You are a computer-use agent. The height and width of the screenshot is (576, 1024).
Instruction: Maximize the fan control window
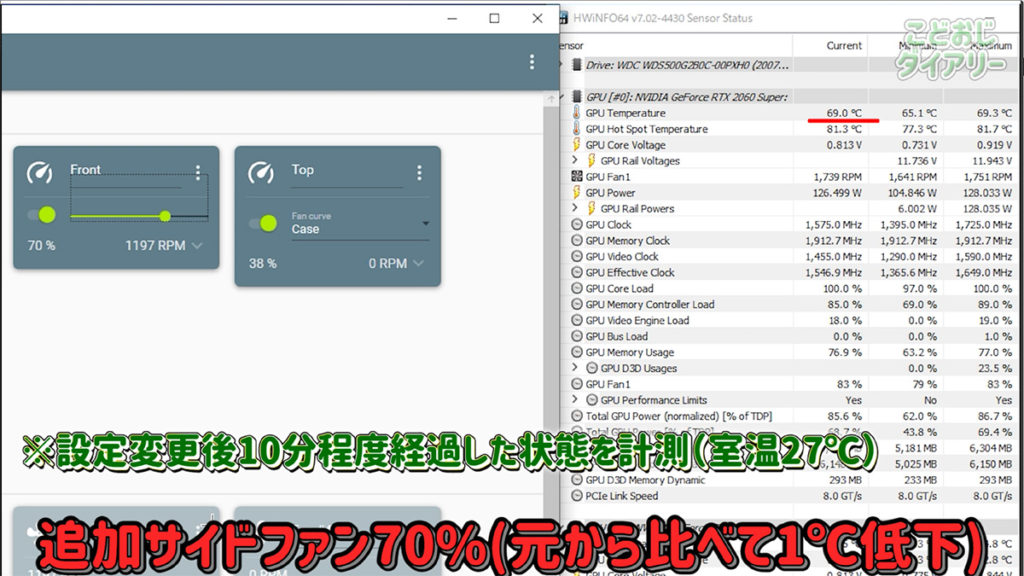coord(494,18)
